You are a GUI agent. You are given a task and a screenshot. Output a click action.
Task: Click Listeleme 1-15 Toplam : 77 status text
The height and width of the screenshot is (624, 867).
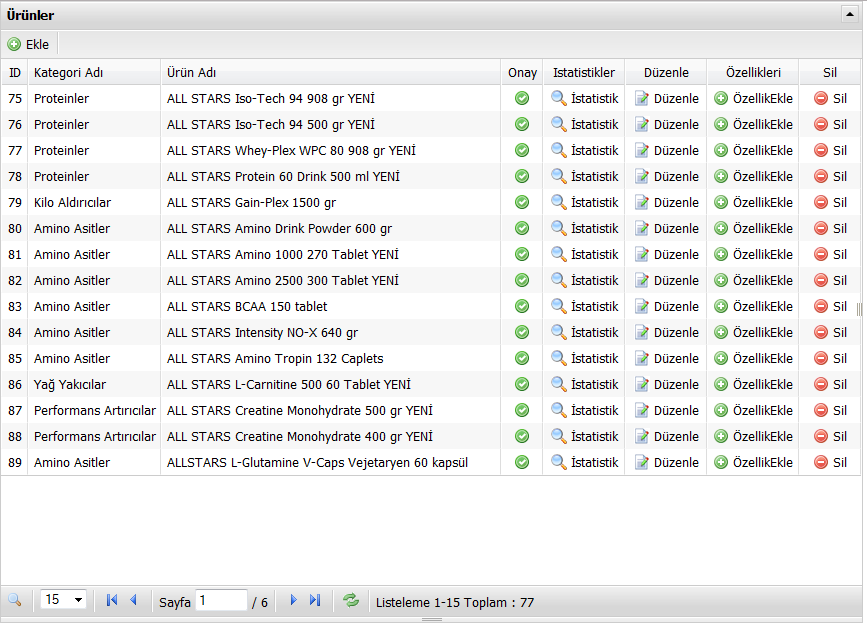tap(455, 602)
